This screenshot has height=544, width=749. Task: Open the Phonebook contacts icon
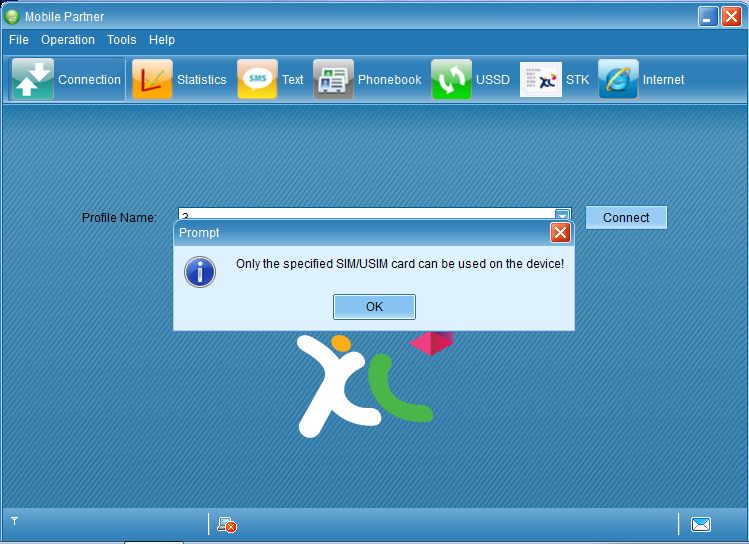click(x=333, y=79)
